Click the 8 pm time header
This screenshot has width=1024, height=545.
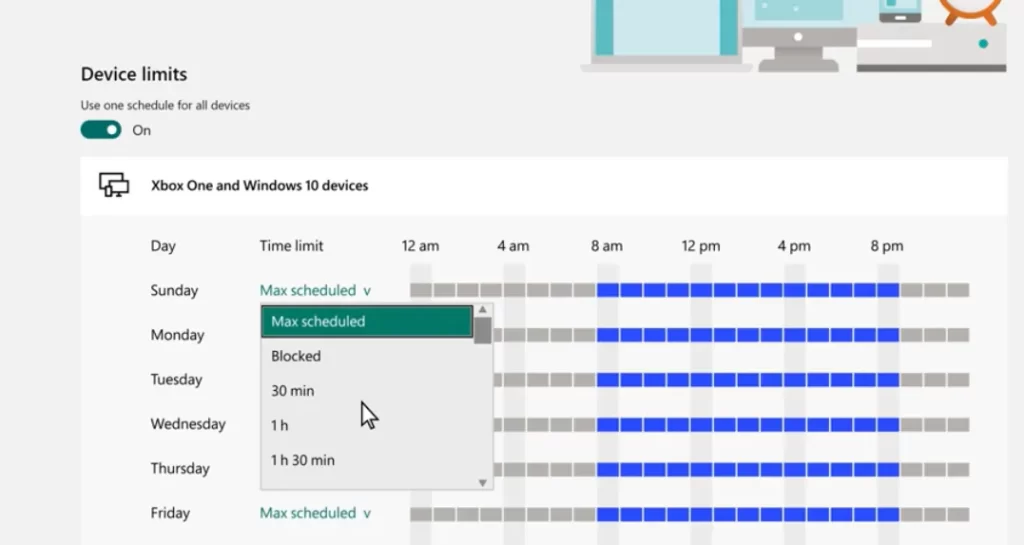[887, 246]
